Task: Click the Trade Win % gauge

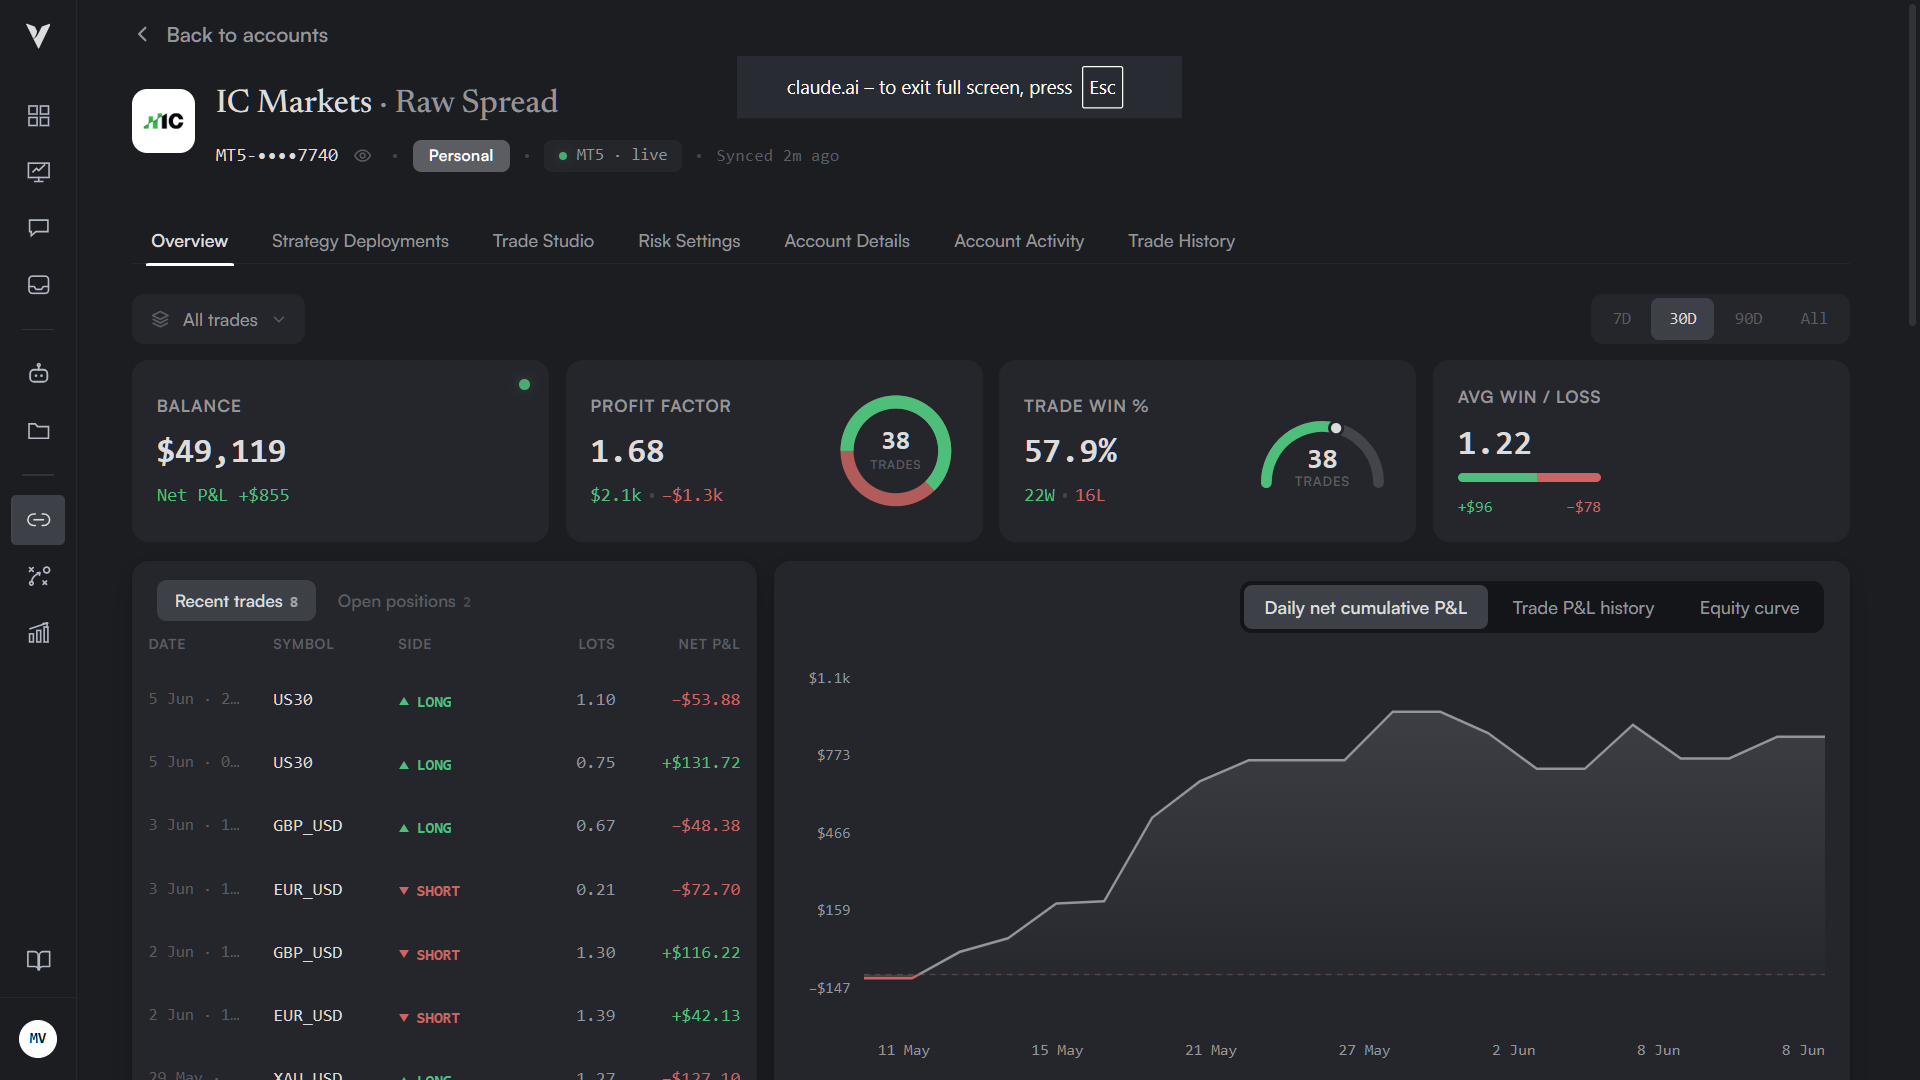Action: coord(1322,456)
